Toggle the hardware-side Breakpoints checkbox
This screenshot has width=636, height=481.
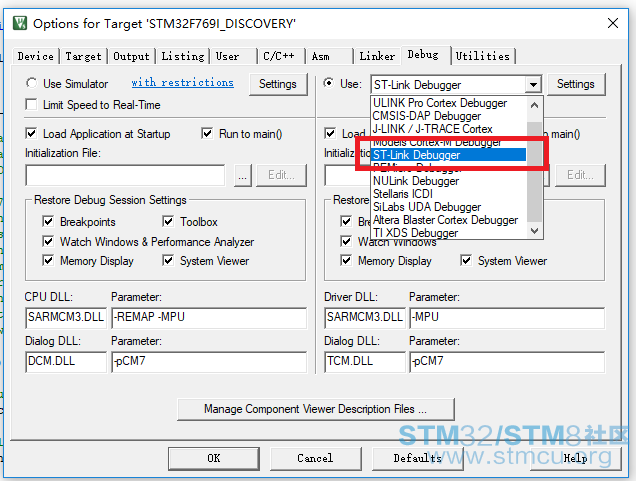pyautogui.click(x=346, y=221)
